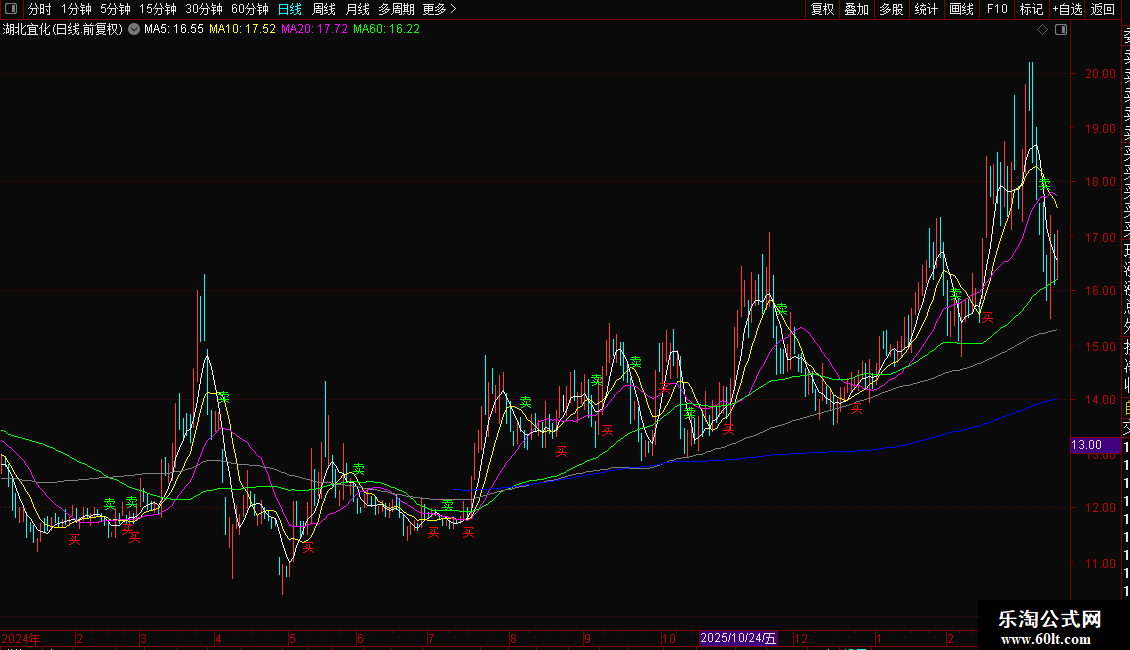
Task: Click the 返回 back button
Action: coord(1103,9)
